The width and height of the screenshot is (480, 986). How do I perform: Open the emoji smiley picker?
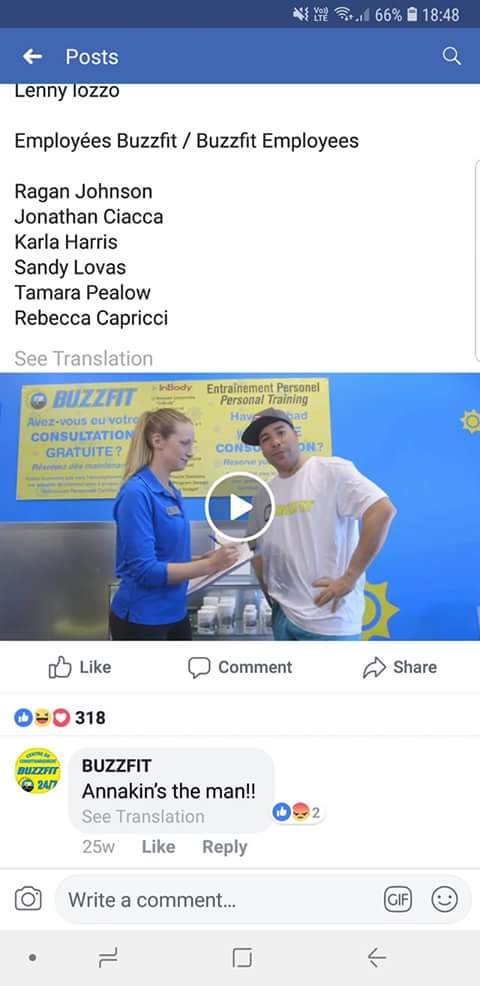[444, 900]
